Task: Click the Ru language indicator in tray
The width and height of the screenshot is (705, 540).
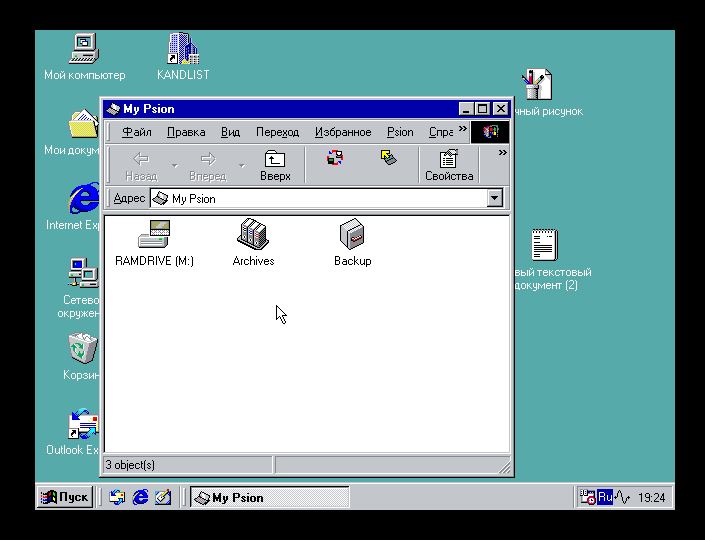Action: (x=605, y=497)
